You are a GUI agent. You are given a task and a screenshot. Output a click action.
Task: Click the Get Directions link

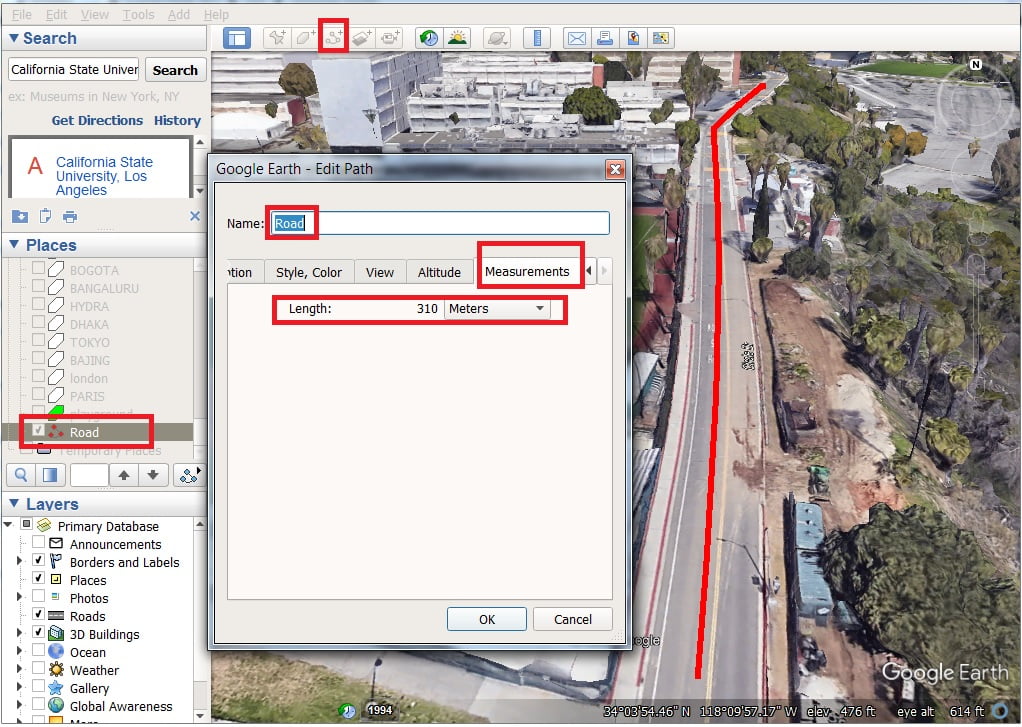tap(97, 121)
